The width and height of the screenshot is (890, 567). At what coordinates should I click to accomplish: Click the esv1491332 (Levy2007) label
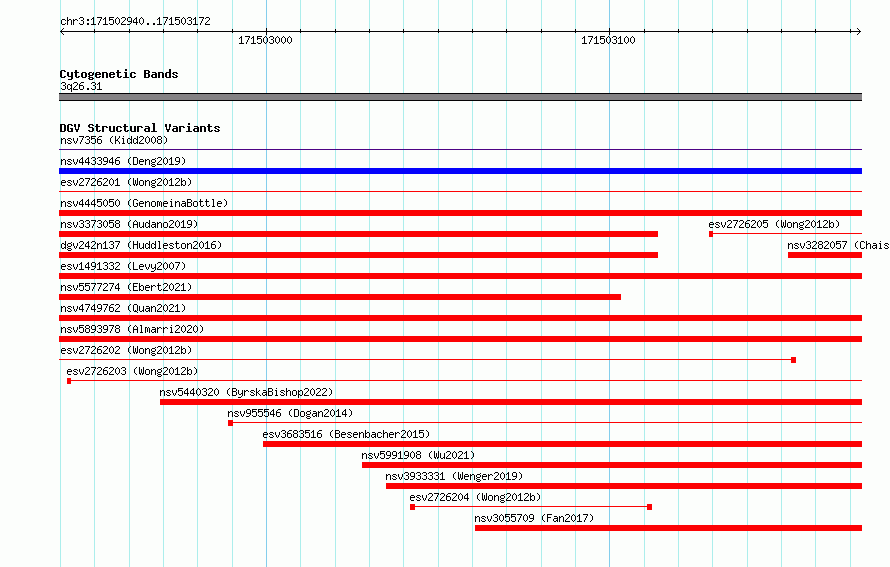tap(123, 266)
